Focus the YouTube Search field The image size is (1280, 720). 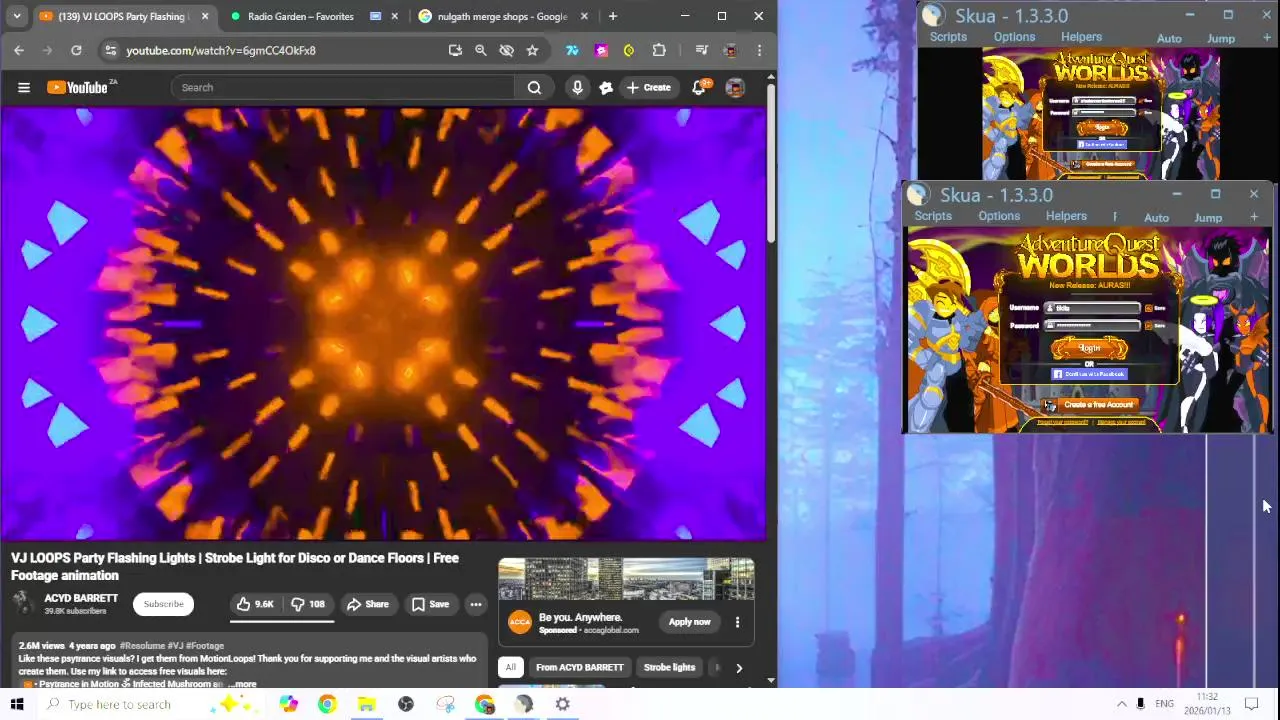343,87
